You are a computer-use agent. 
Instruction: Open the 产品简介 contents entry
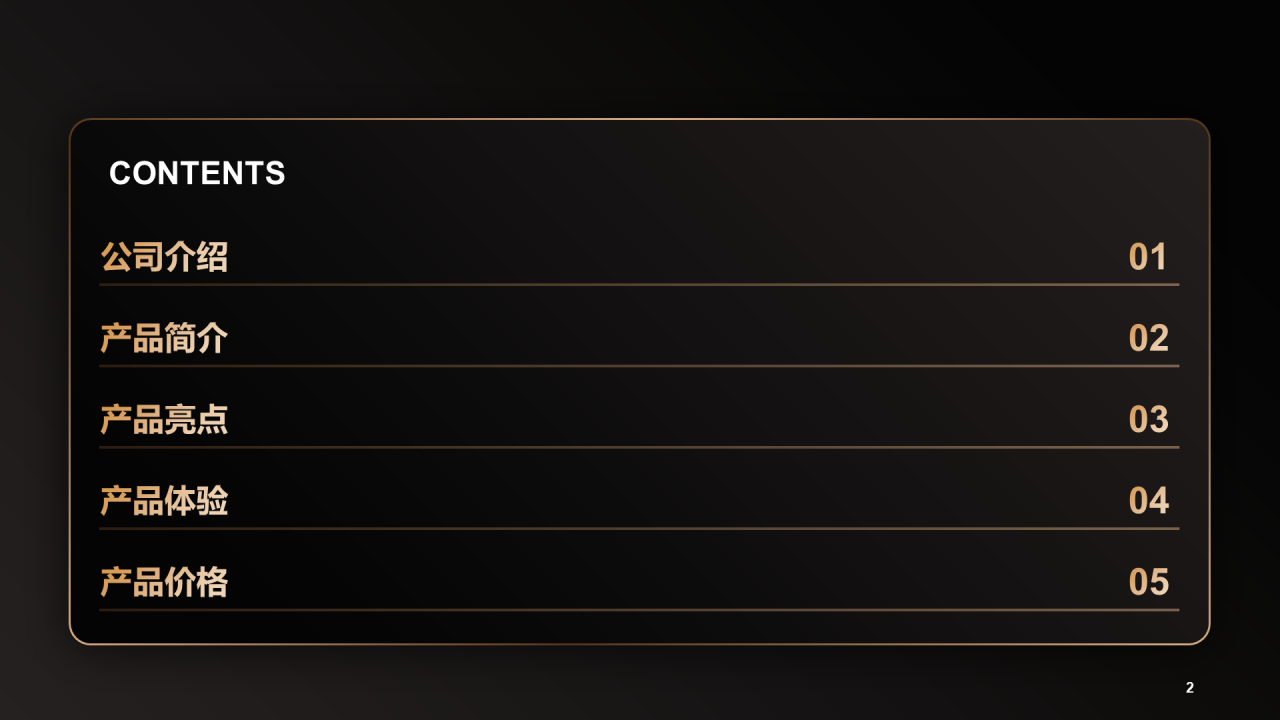164,338
